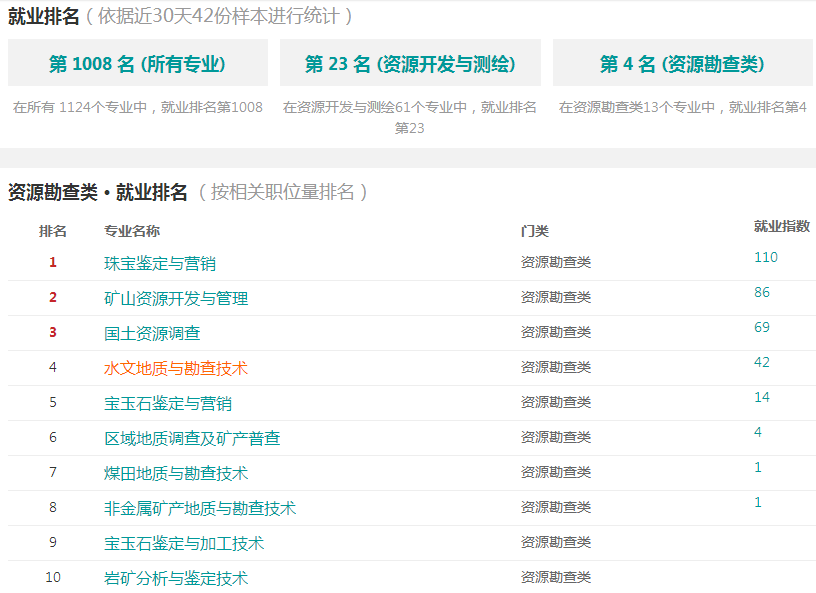Click the employment index value 4
Image resolution: width=816 pixels, height=593 pixels.
point(758,432)
